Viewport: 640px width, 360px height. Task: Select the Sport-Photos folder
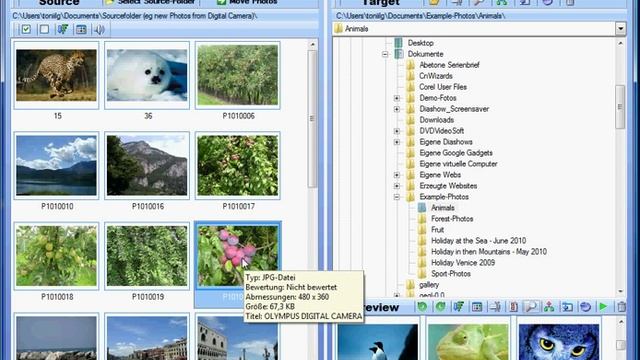pos(451,274)
